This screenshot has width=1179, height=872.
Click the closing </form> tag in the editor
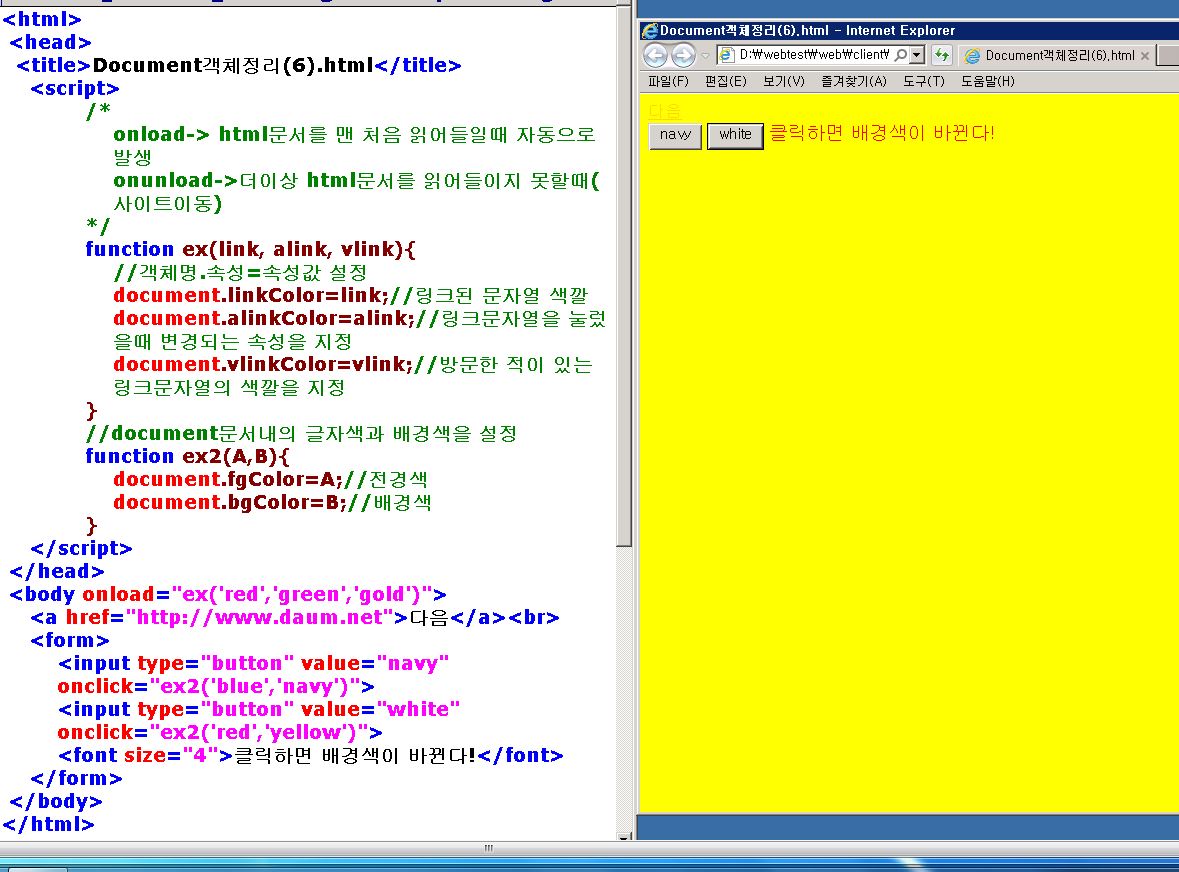click(x=76, y=779)
